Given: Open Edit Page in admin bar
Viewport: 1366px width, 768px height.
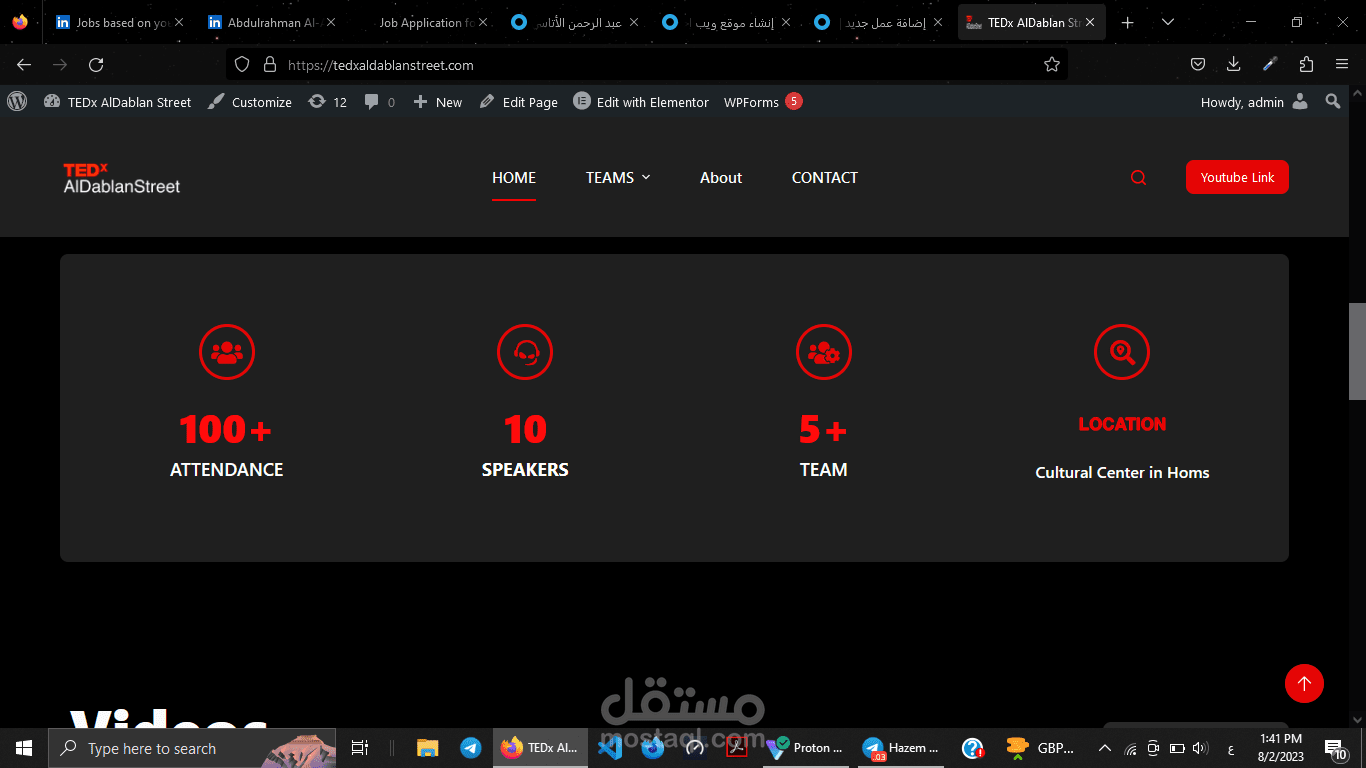Looking at the screenshot, I should [519, 102].
